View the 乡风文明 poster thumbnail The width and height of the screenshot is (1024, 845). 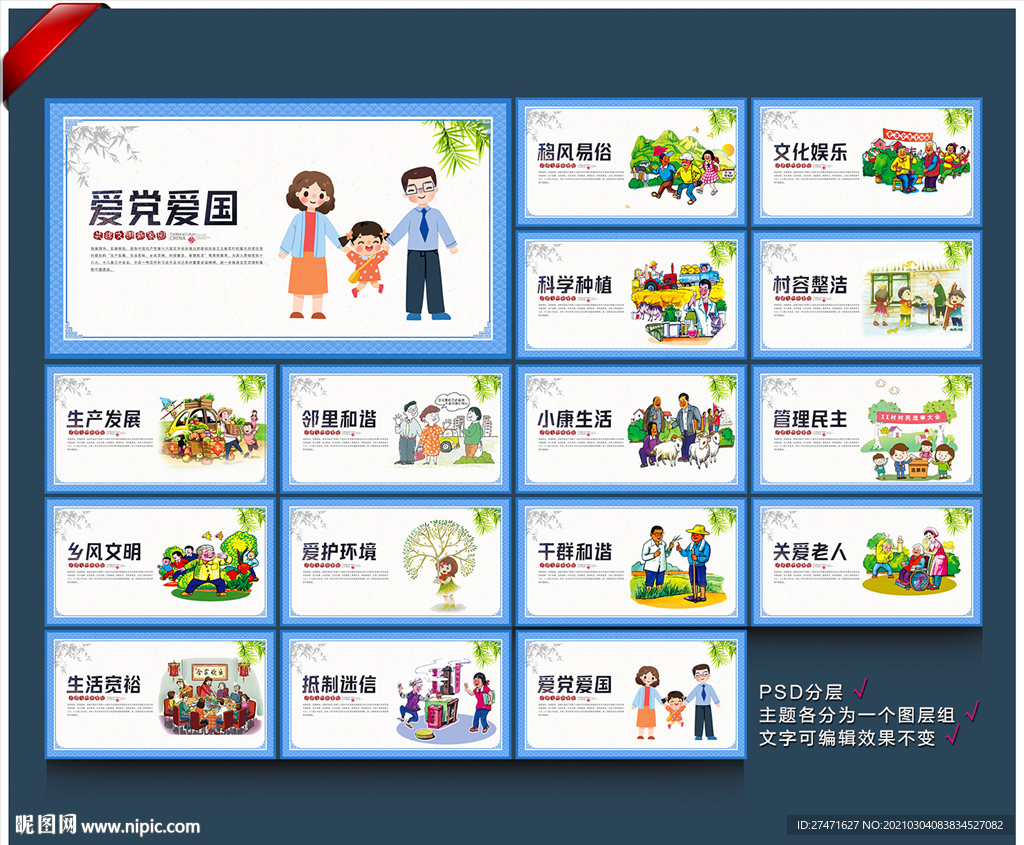(161, 562)
